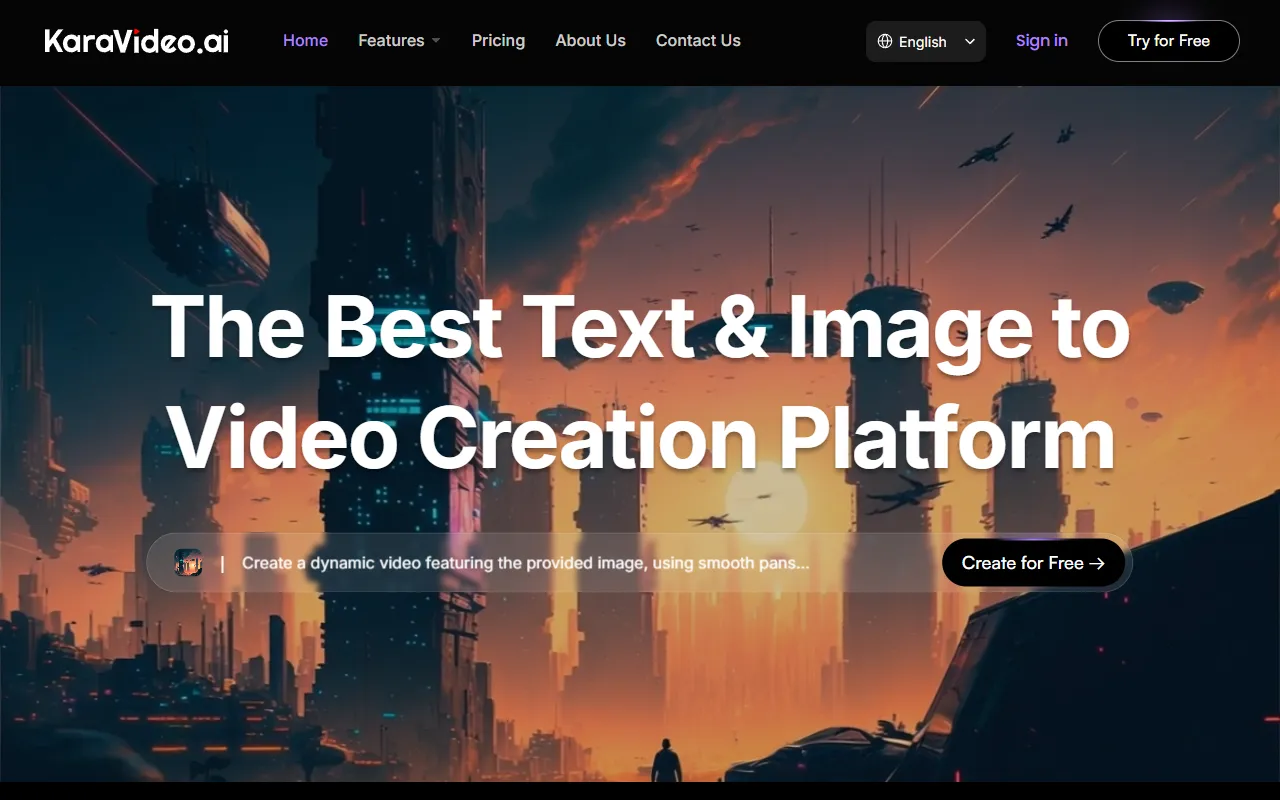Open the English language selector
The height and width of the screenshot is (800, 1280).
[926, 41]
